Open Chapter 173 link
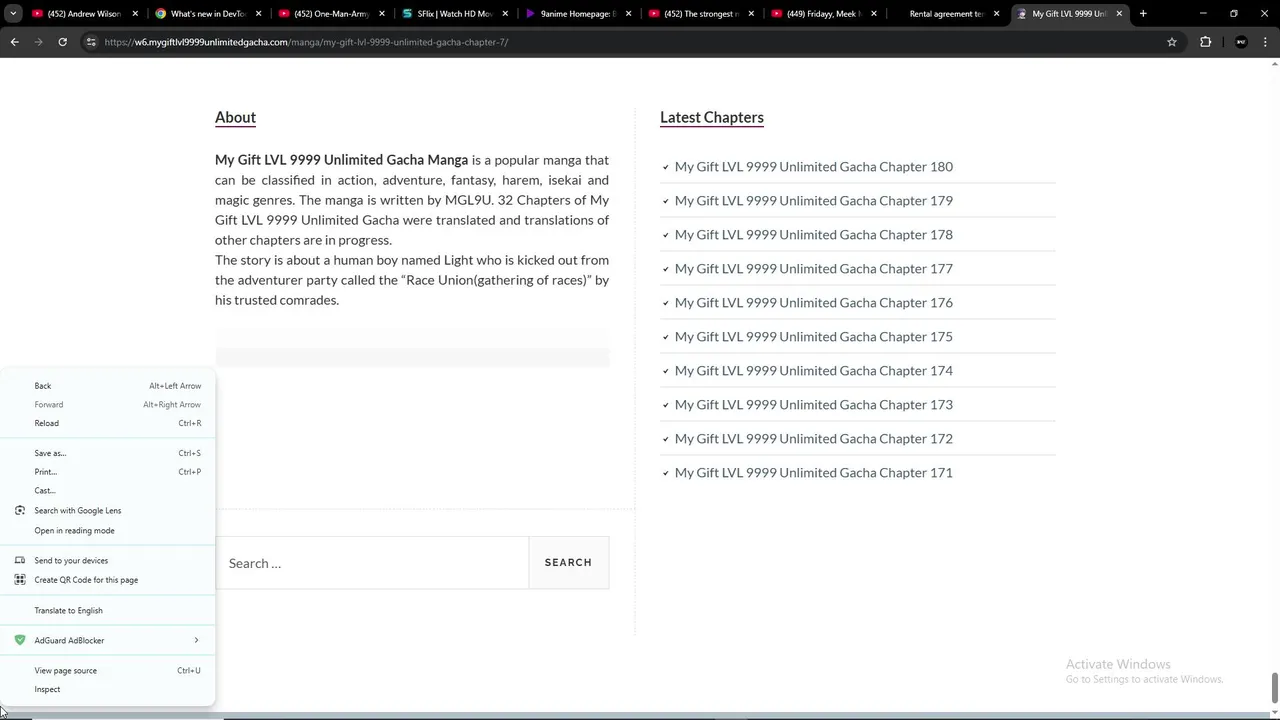 (x=813, y=405)
